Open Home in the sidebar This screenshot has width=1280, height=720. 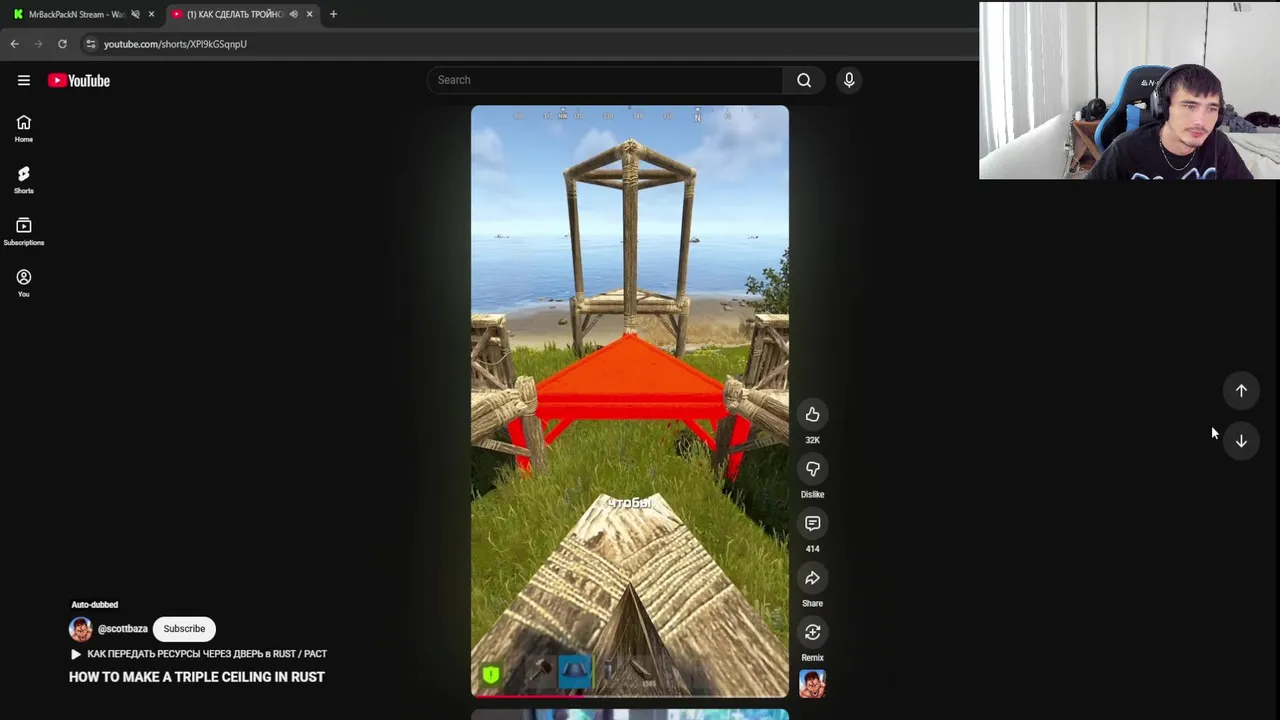(x=23, y=128)
